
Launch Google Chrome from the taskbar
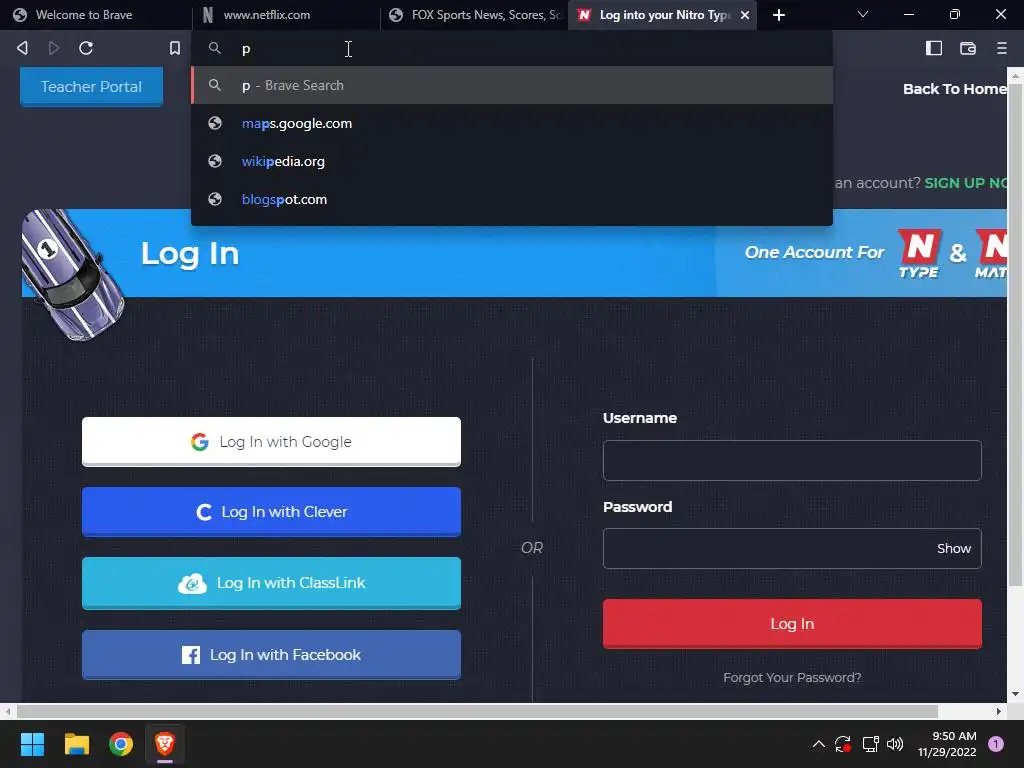pos(121,744)
